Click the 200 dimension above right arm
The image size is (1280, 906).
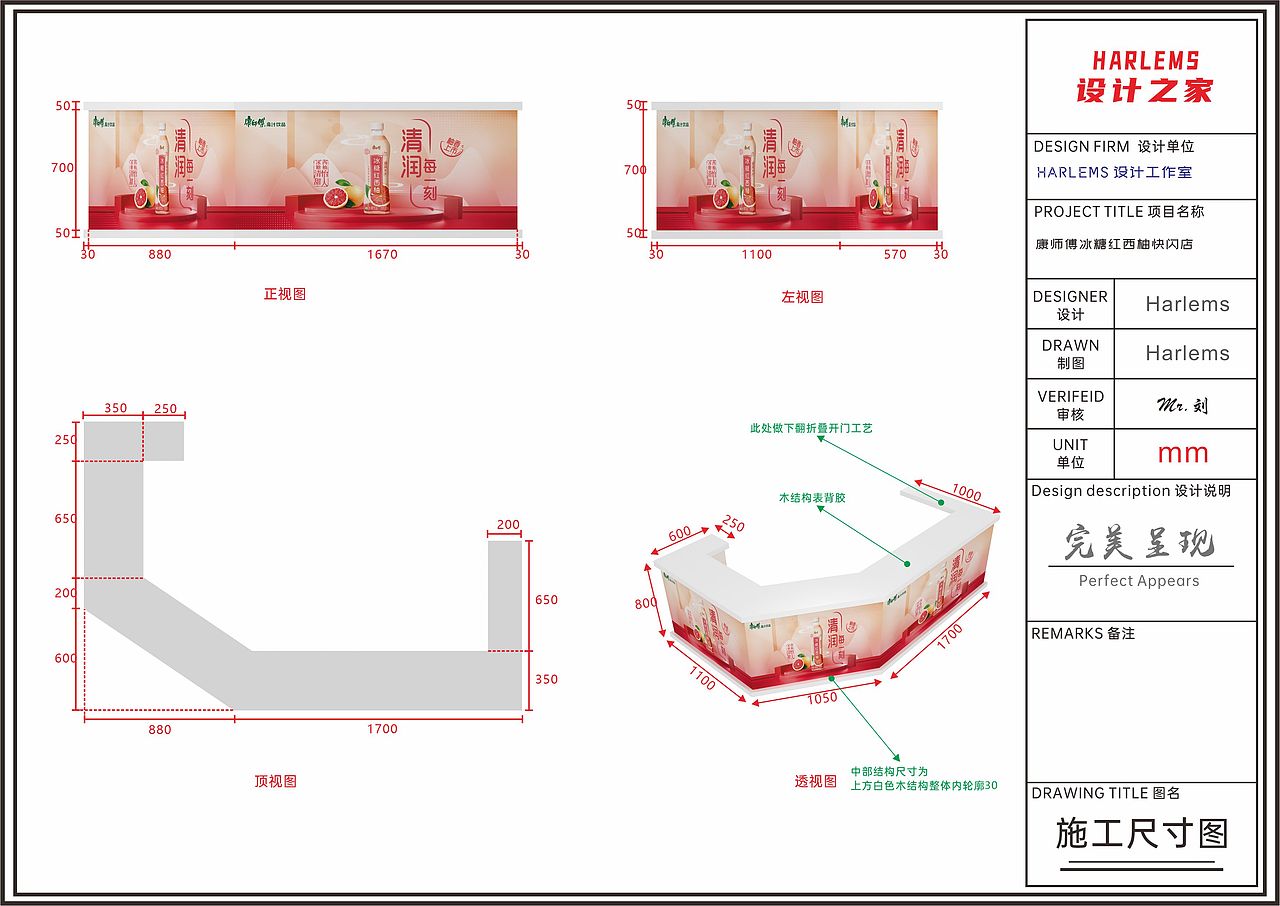(x=508, y=524)
